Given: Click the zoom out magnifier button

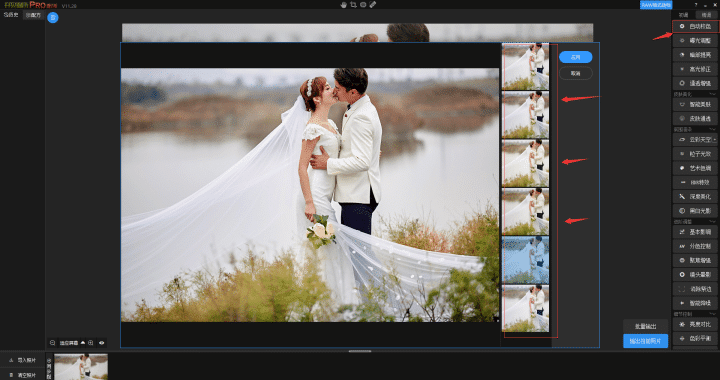Looking at the screenshot, I should [53, 343].
